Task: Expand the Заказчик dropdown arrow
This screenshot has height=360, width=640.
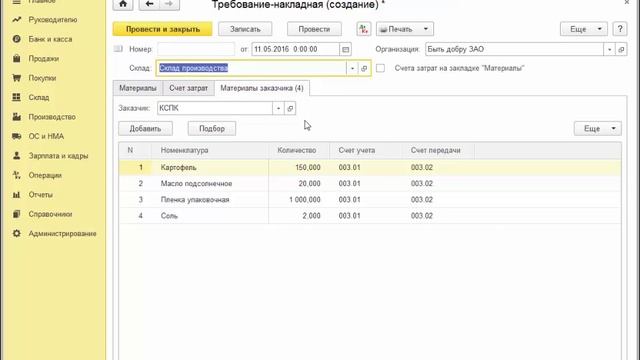Action: click(x=278, y=109)
